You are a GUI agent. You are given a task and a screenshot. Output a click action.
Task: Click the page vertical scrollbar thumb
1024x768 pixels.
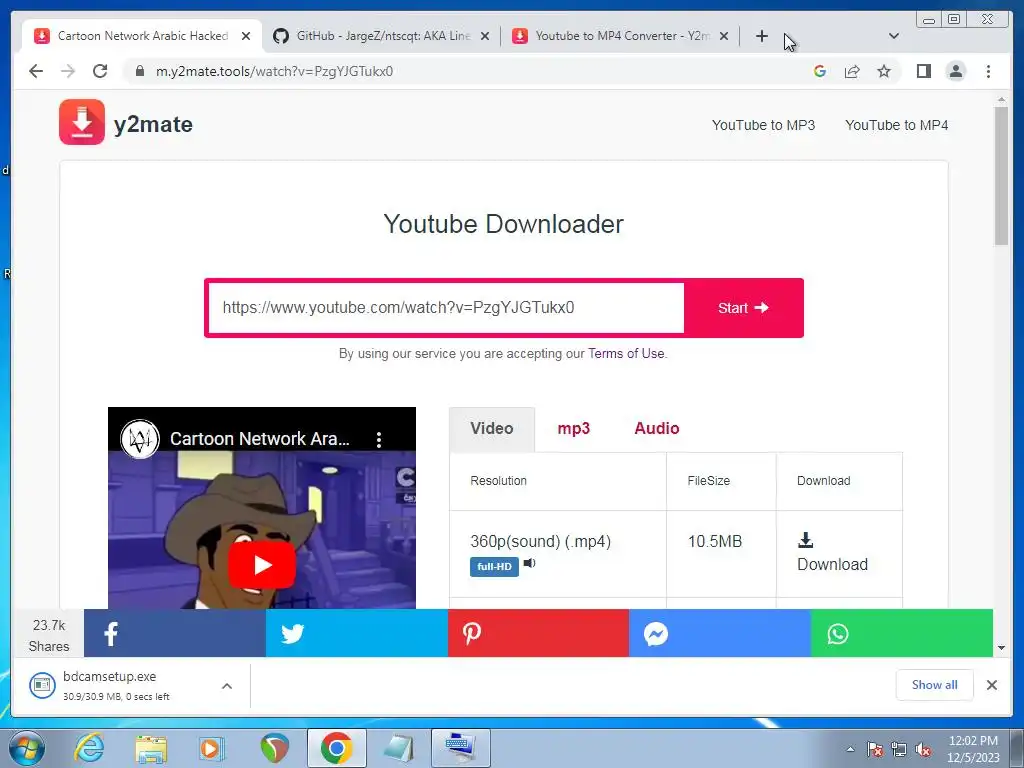coord(1001,175)
